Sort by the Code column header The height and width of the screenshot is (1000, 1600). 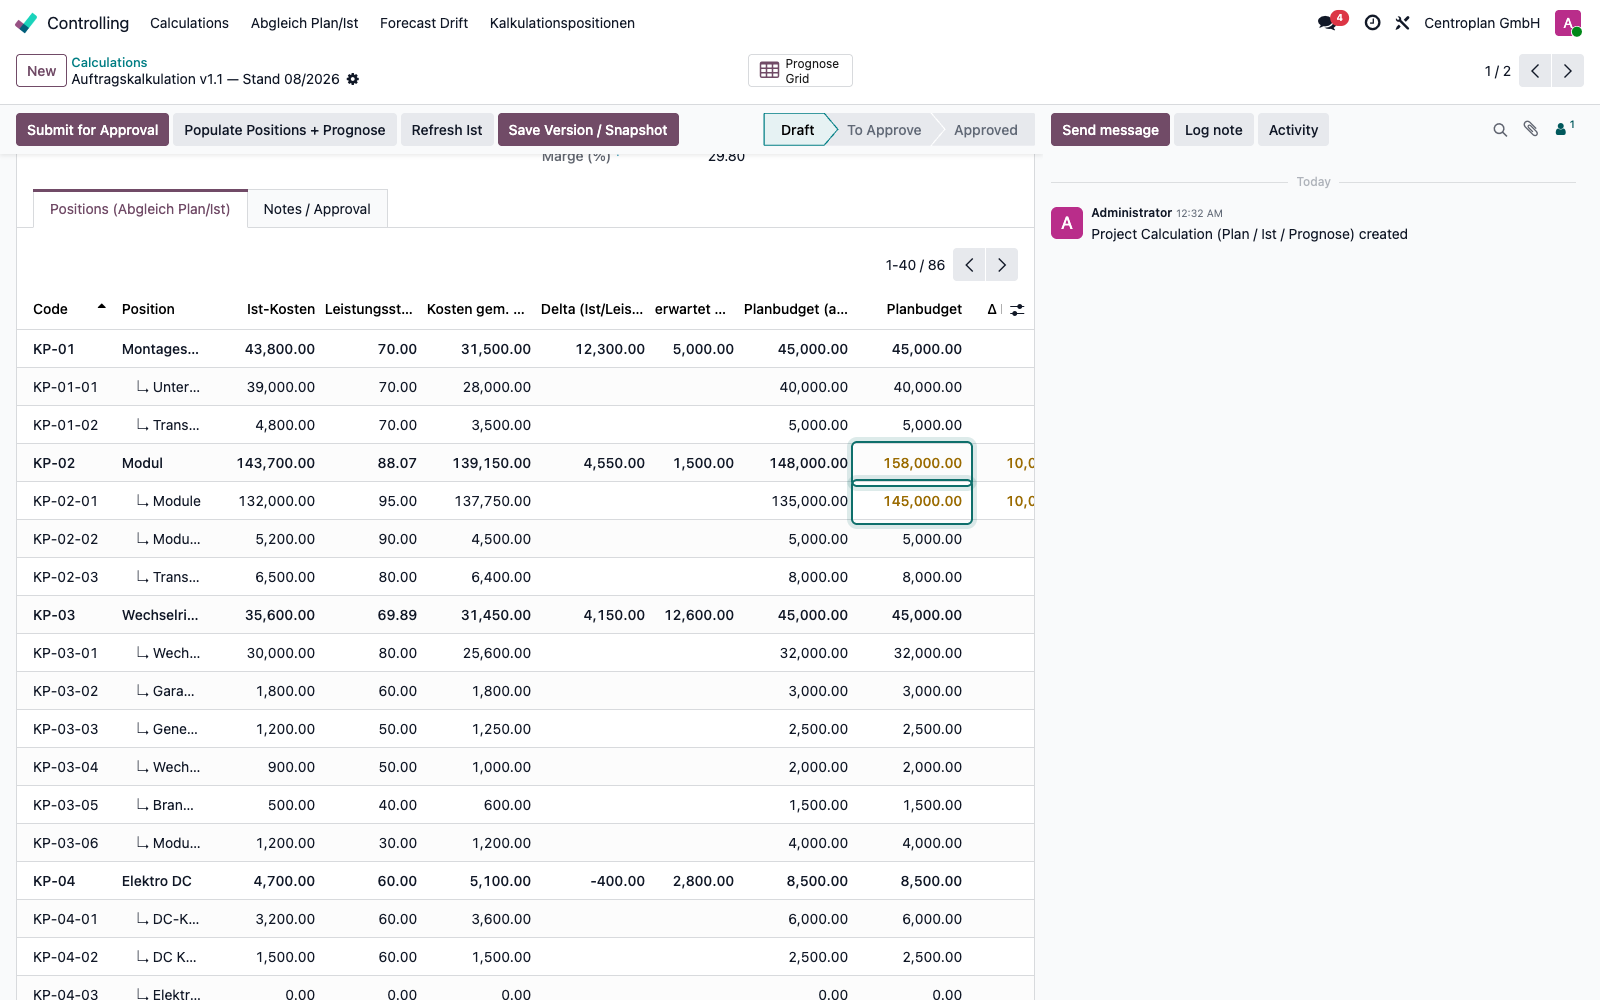point(51,309)
